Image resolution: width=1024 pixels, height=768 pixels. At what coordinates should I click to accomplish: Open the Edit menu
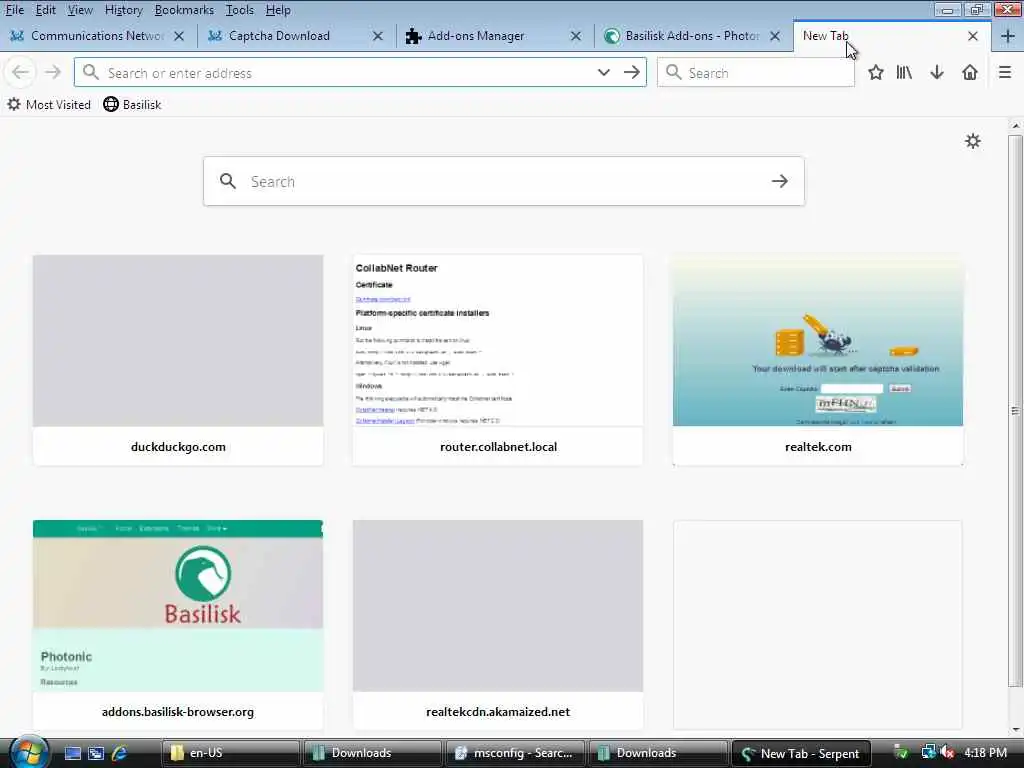tap(46, 10)
